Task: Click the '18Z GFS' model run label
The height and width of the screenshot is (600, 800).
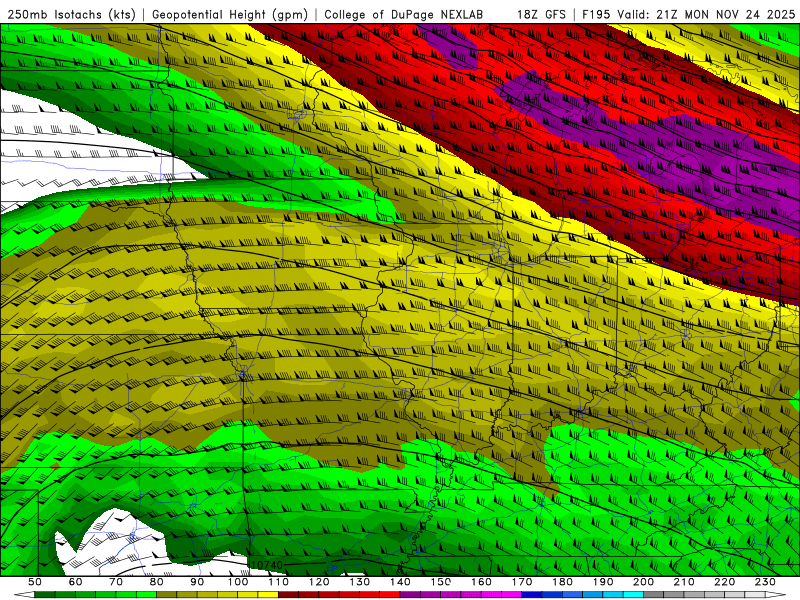Action: click(541, 14)
